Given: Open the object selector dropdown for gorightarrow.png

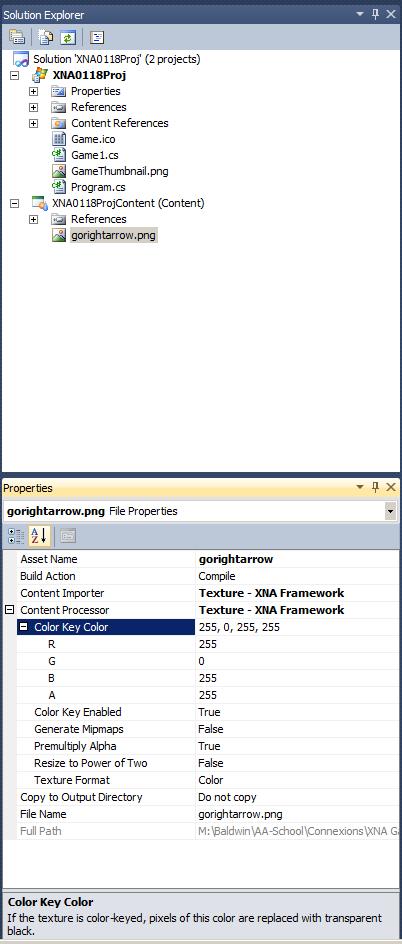Looking at the screenshot, I should click(x=391, y=512).
